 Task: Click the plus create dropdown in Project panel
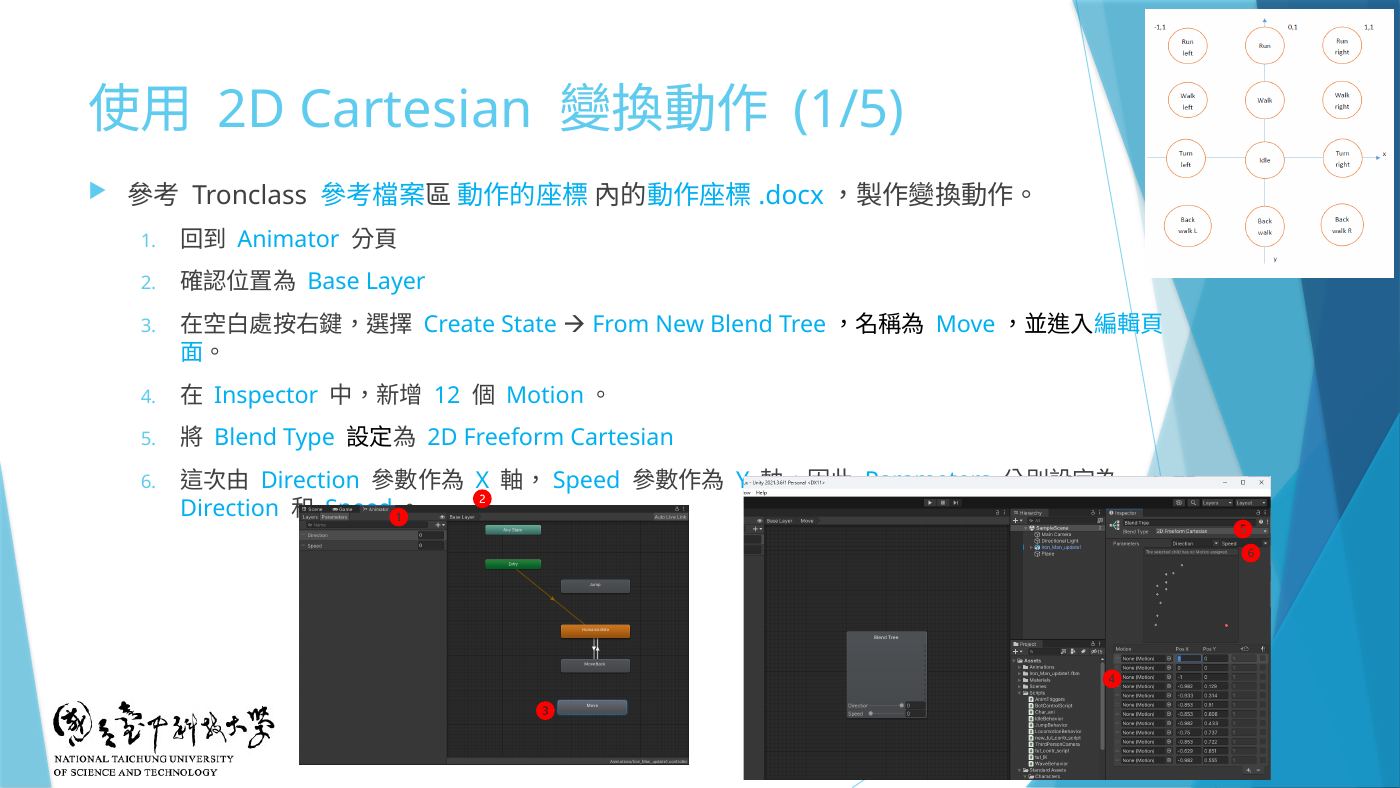pyautogui.click(x=1017, y=652)
